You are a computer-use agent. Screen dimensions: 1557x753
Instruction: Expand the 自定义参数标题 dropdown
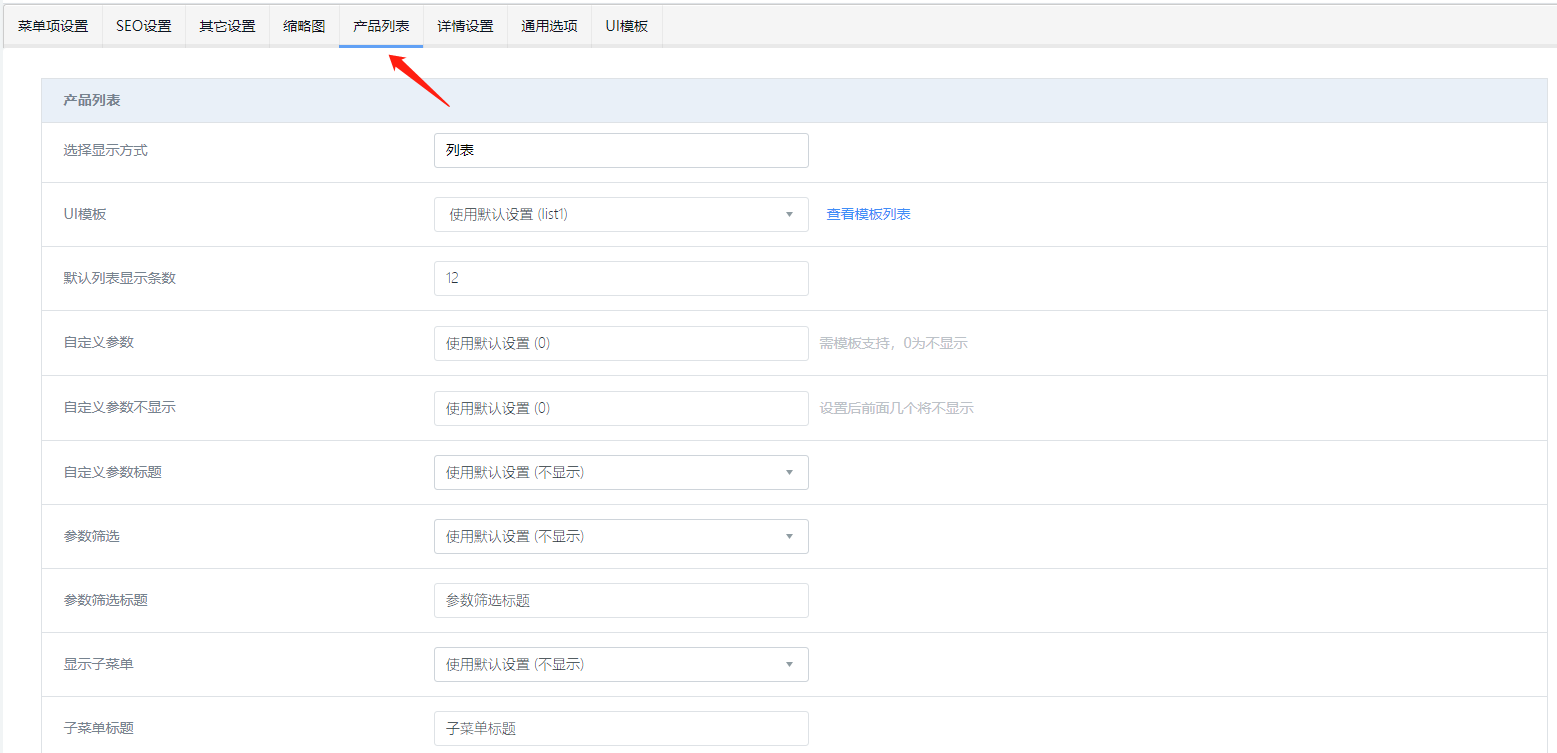coord(620,472)
